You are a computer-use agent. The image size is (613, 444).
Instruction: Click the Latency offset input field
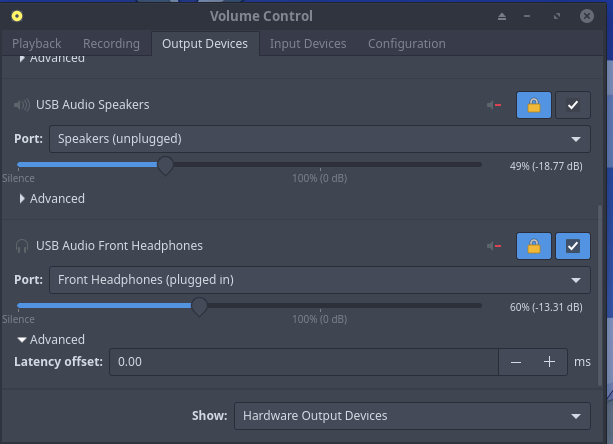(x=304, y=362)
